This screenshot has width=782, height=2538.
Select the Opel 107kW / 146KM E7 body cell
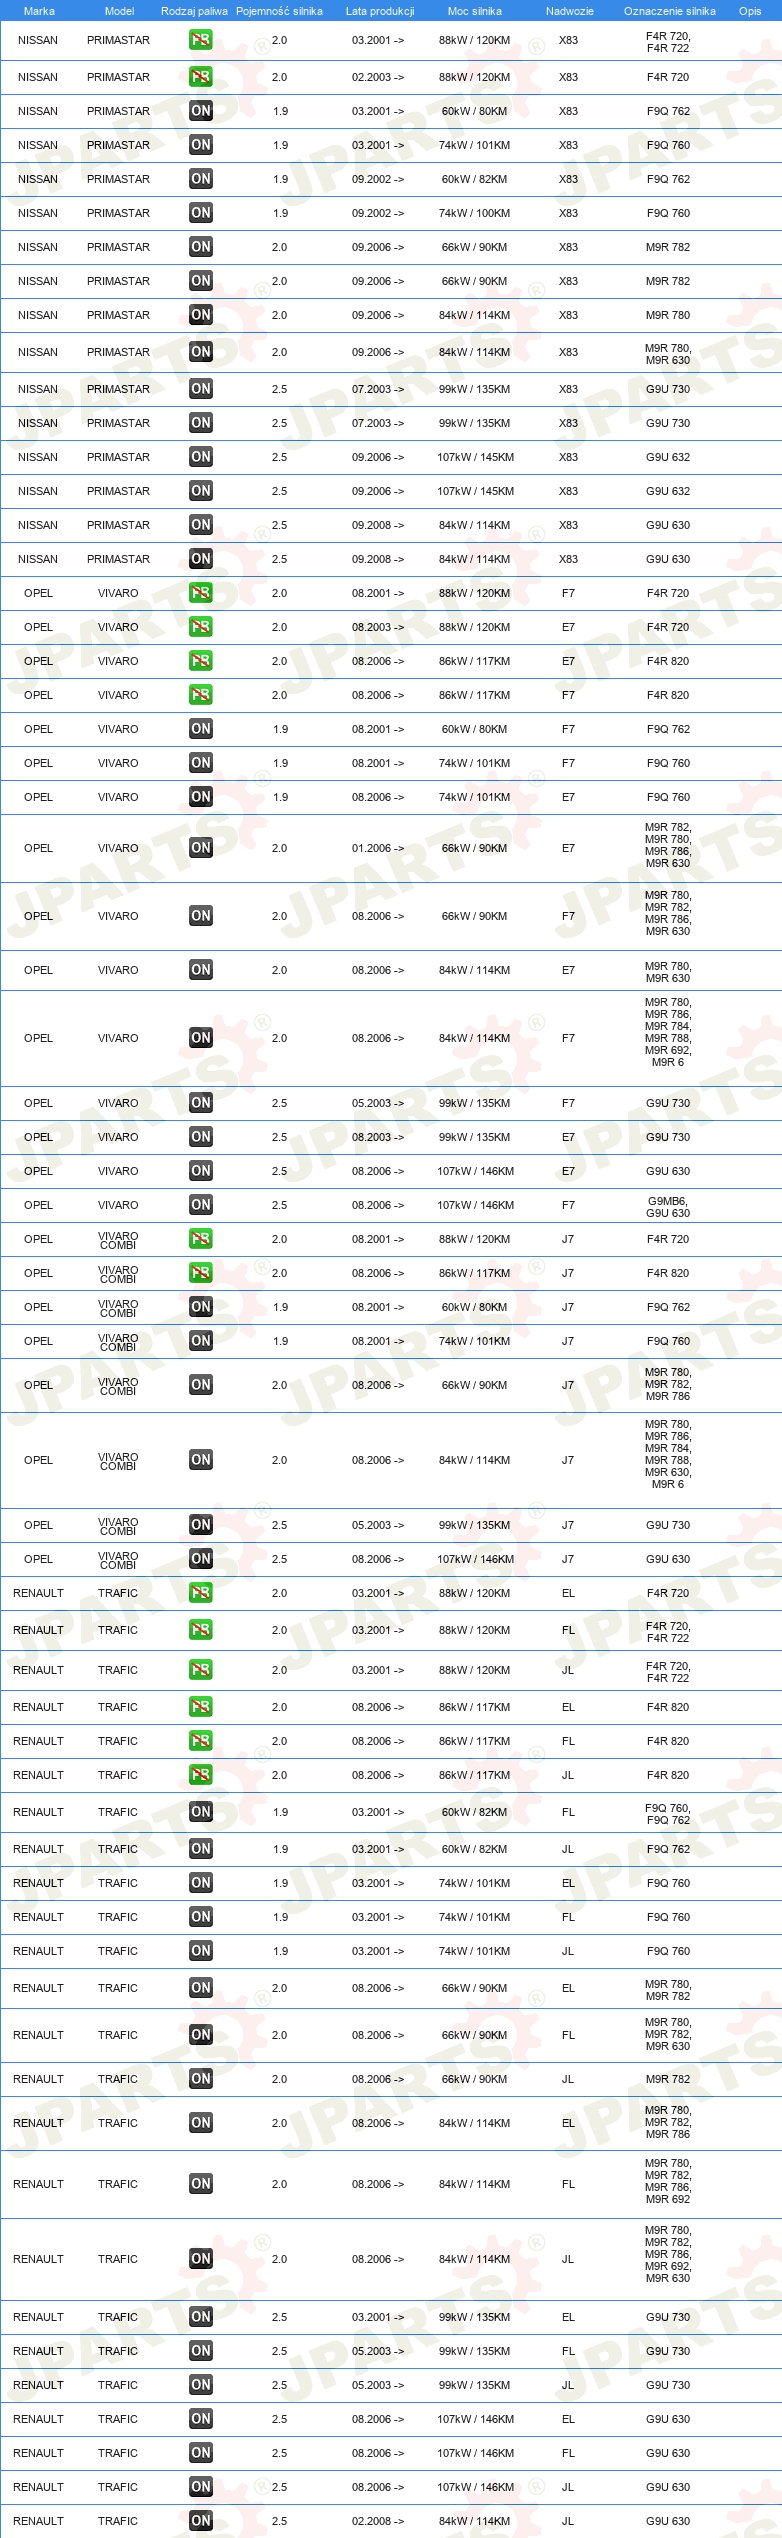pos(568,1171)
